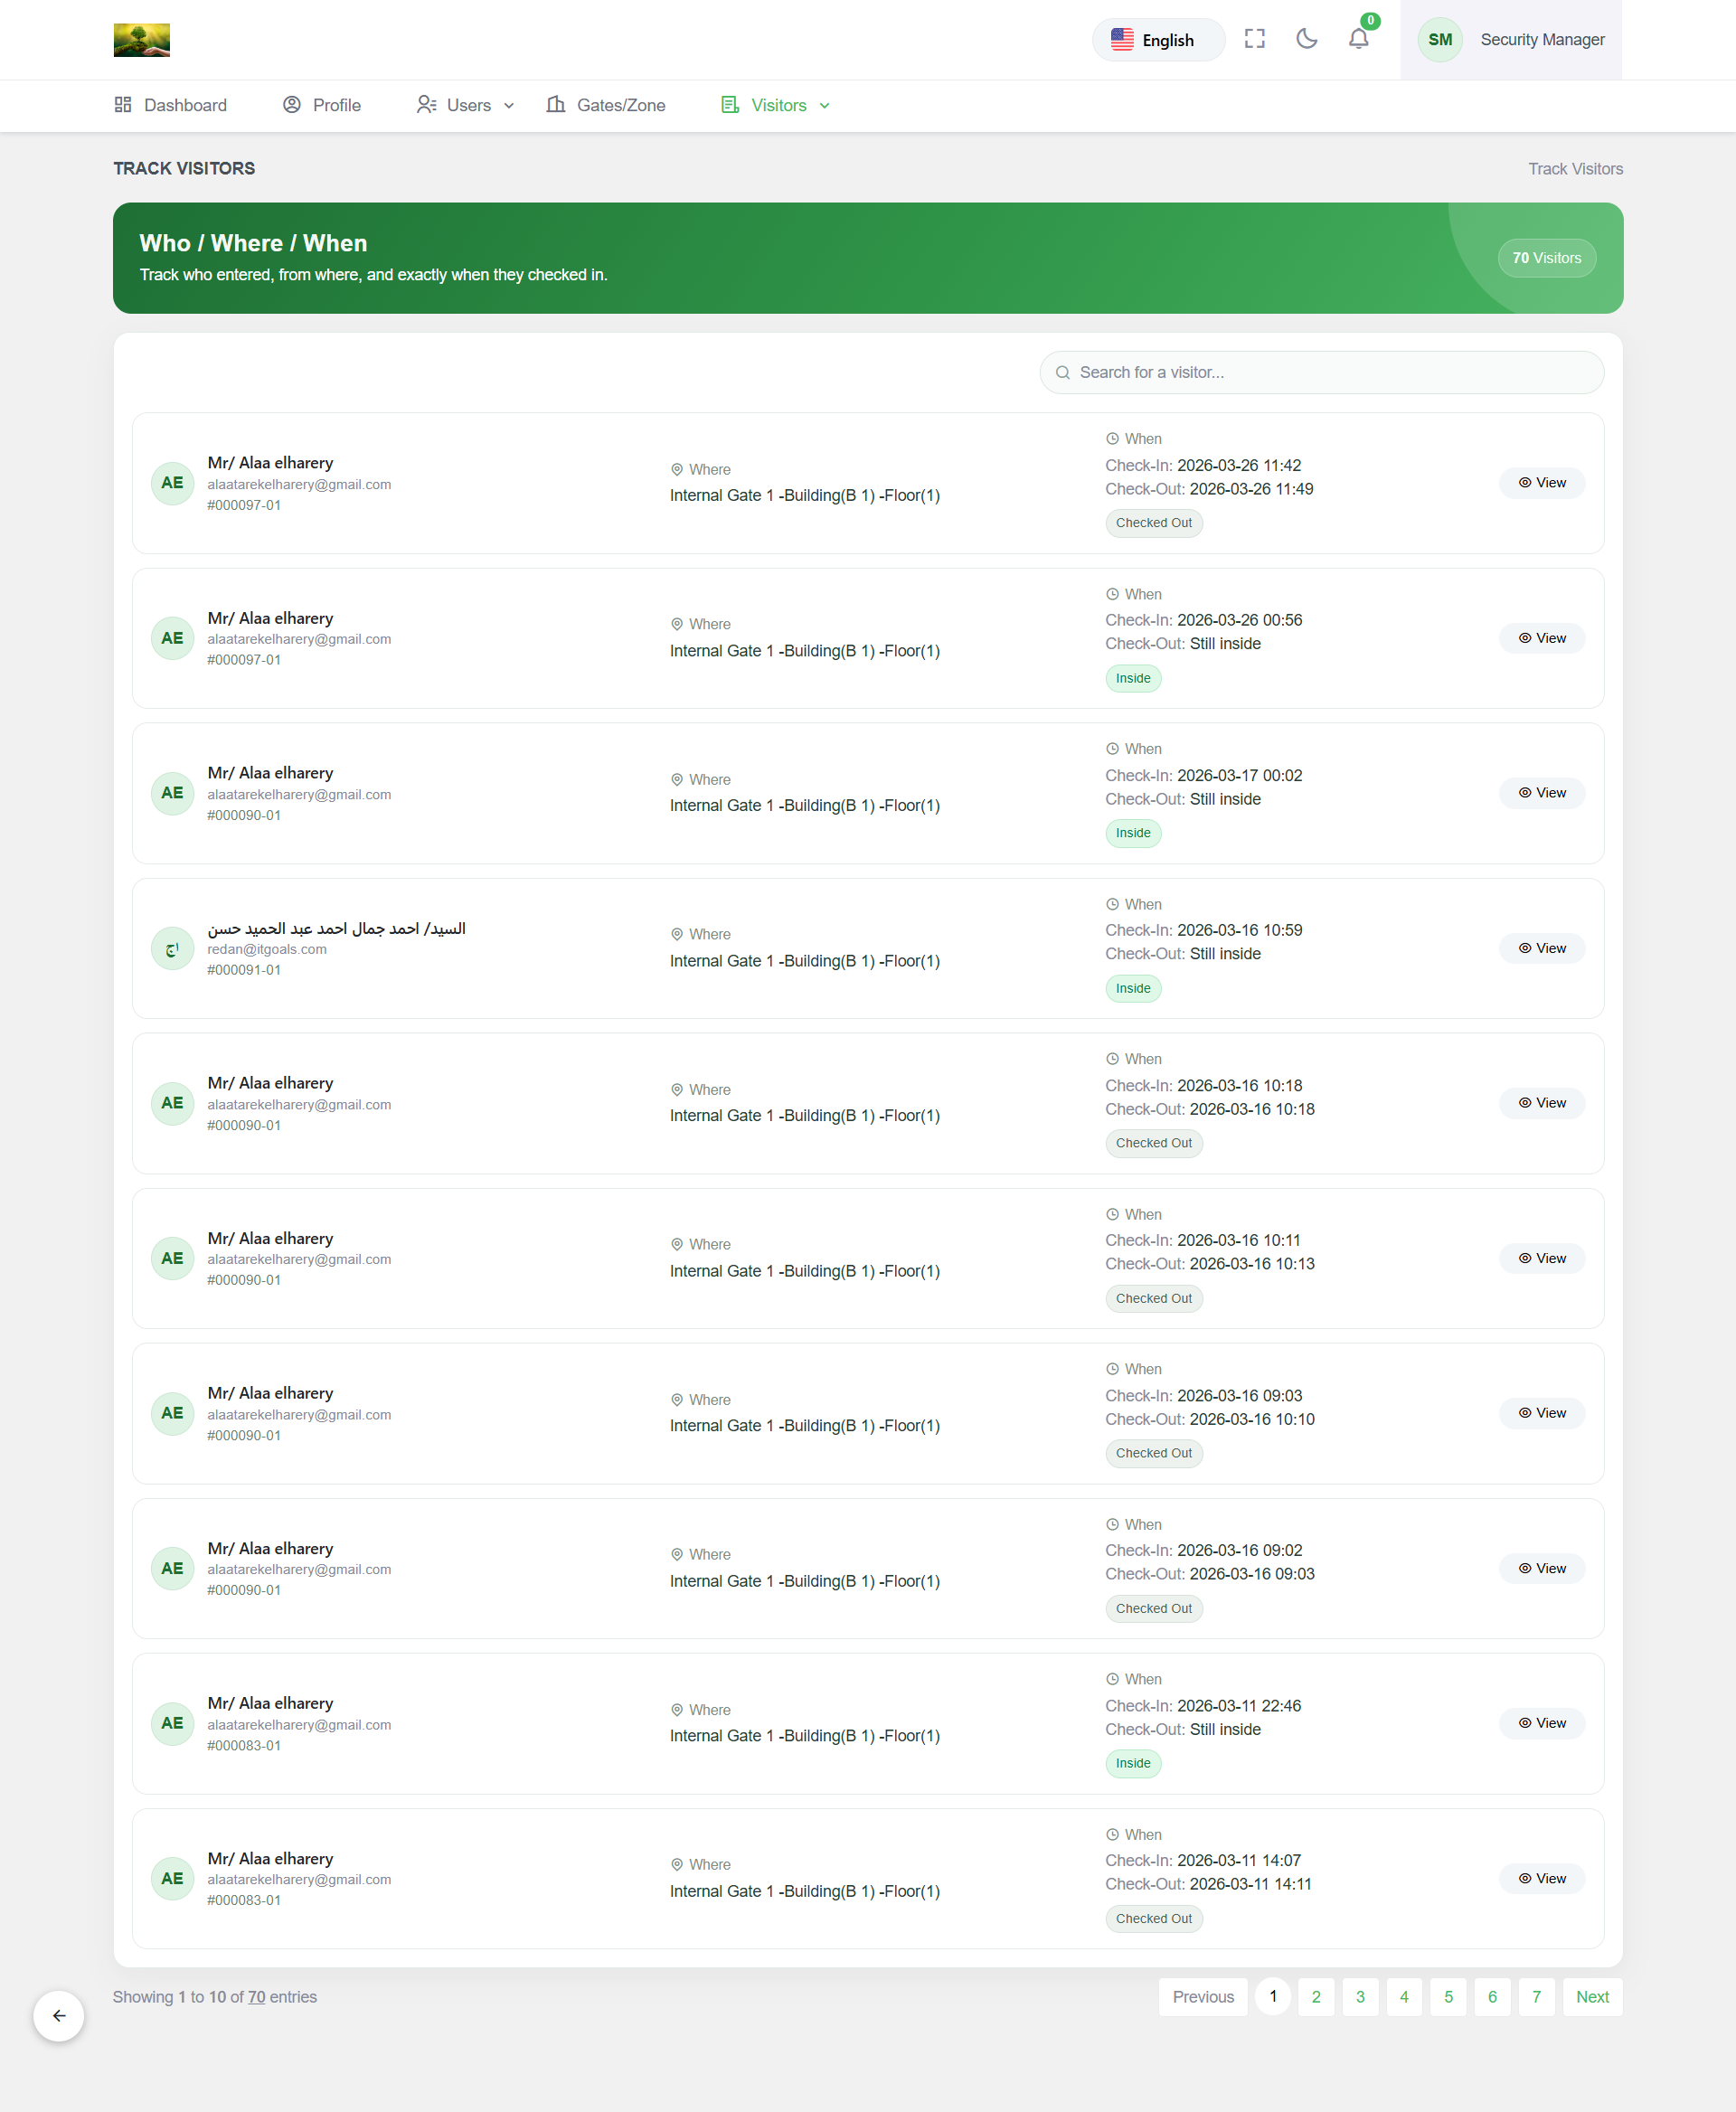Image resolution: width=1736 pixels, height=2112 pixels.
Task: Click Inside badge for 2026-03-17 00:02 entry
Action: 1133,833
